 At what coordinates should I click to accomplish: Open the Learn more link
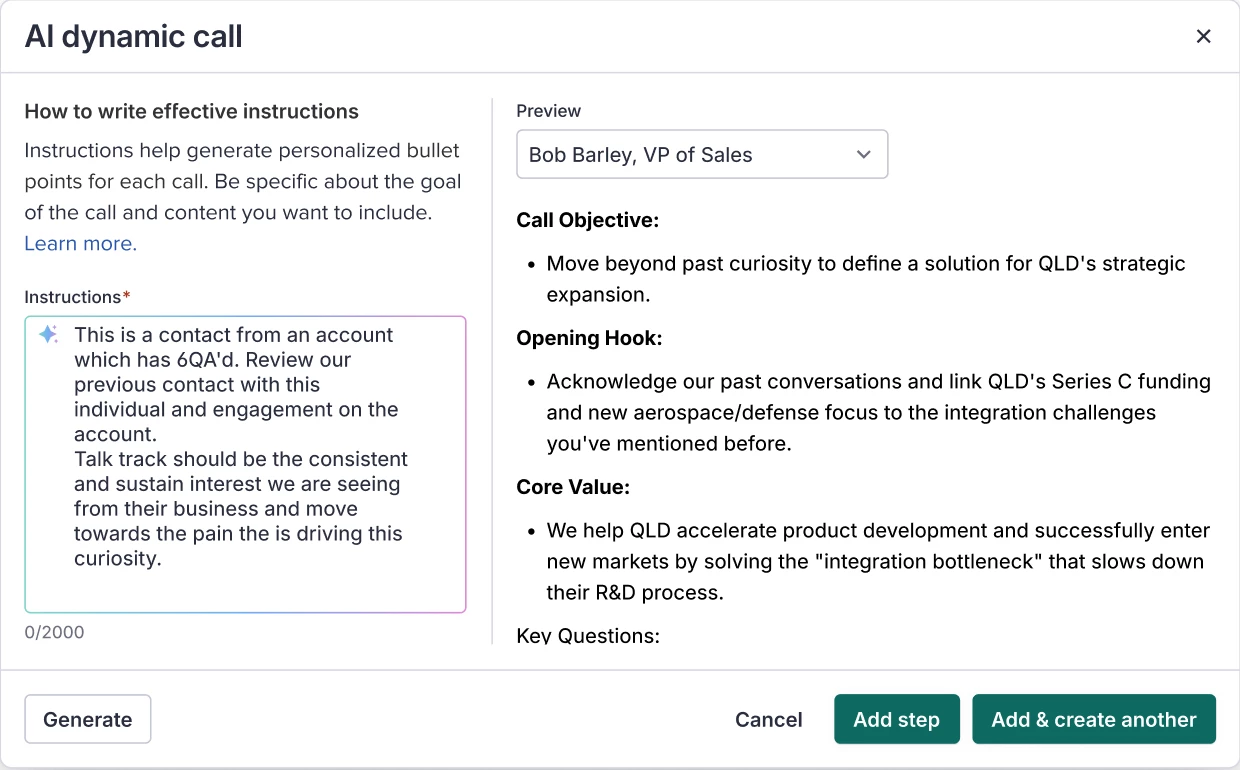[80, 244]
